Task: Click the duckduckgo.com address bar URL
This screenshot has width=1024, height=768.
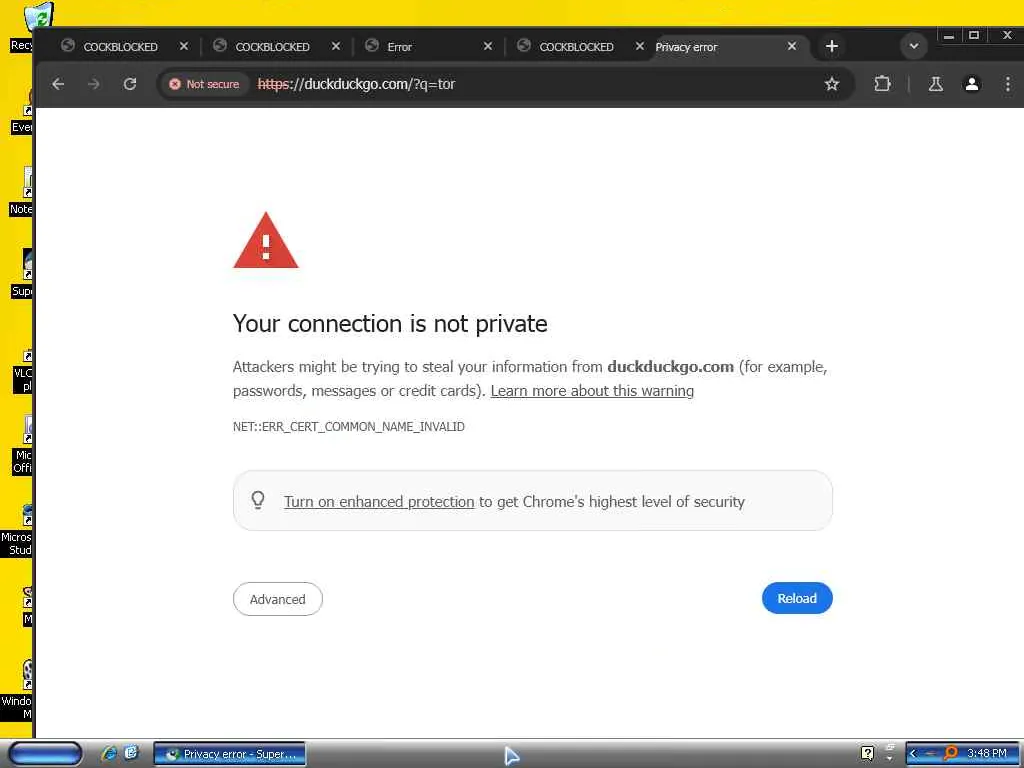Action: [x=357, y=84]
